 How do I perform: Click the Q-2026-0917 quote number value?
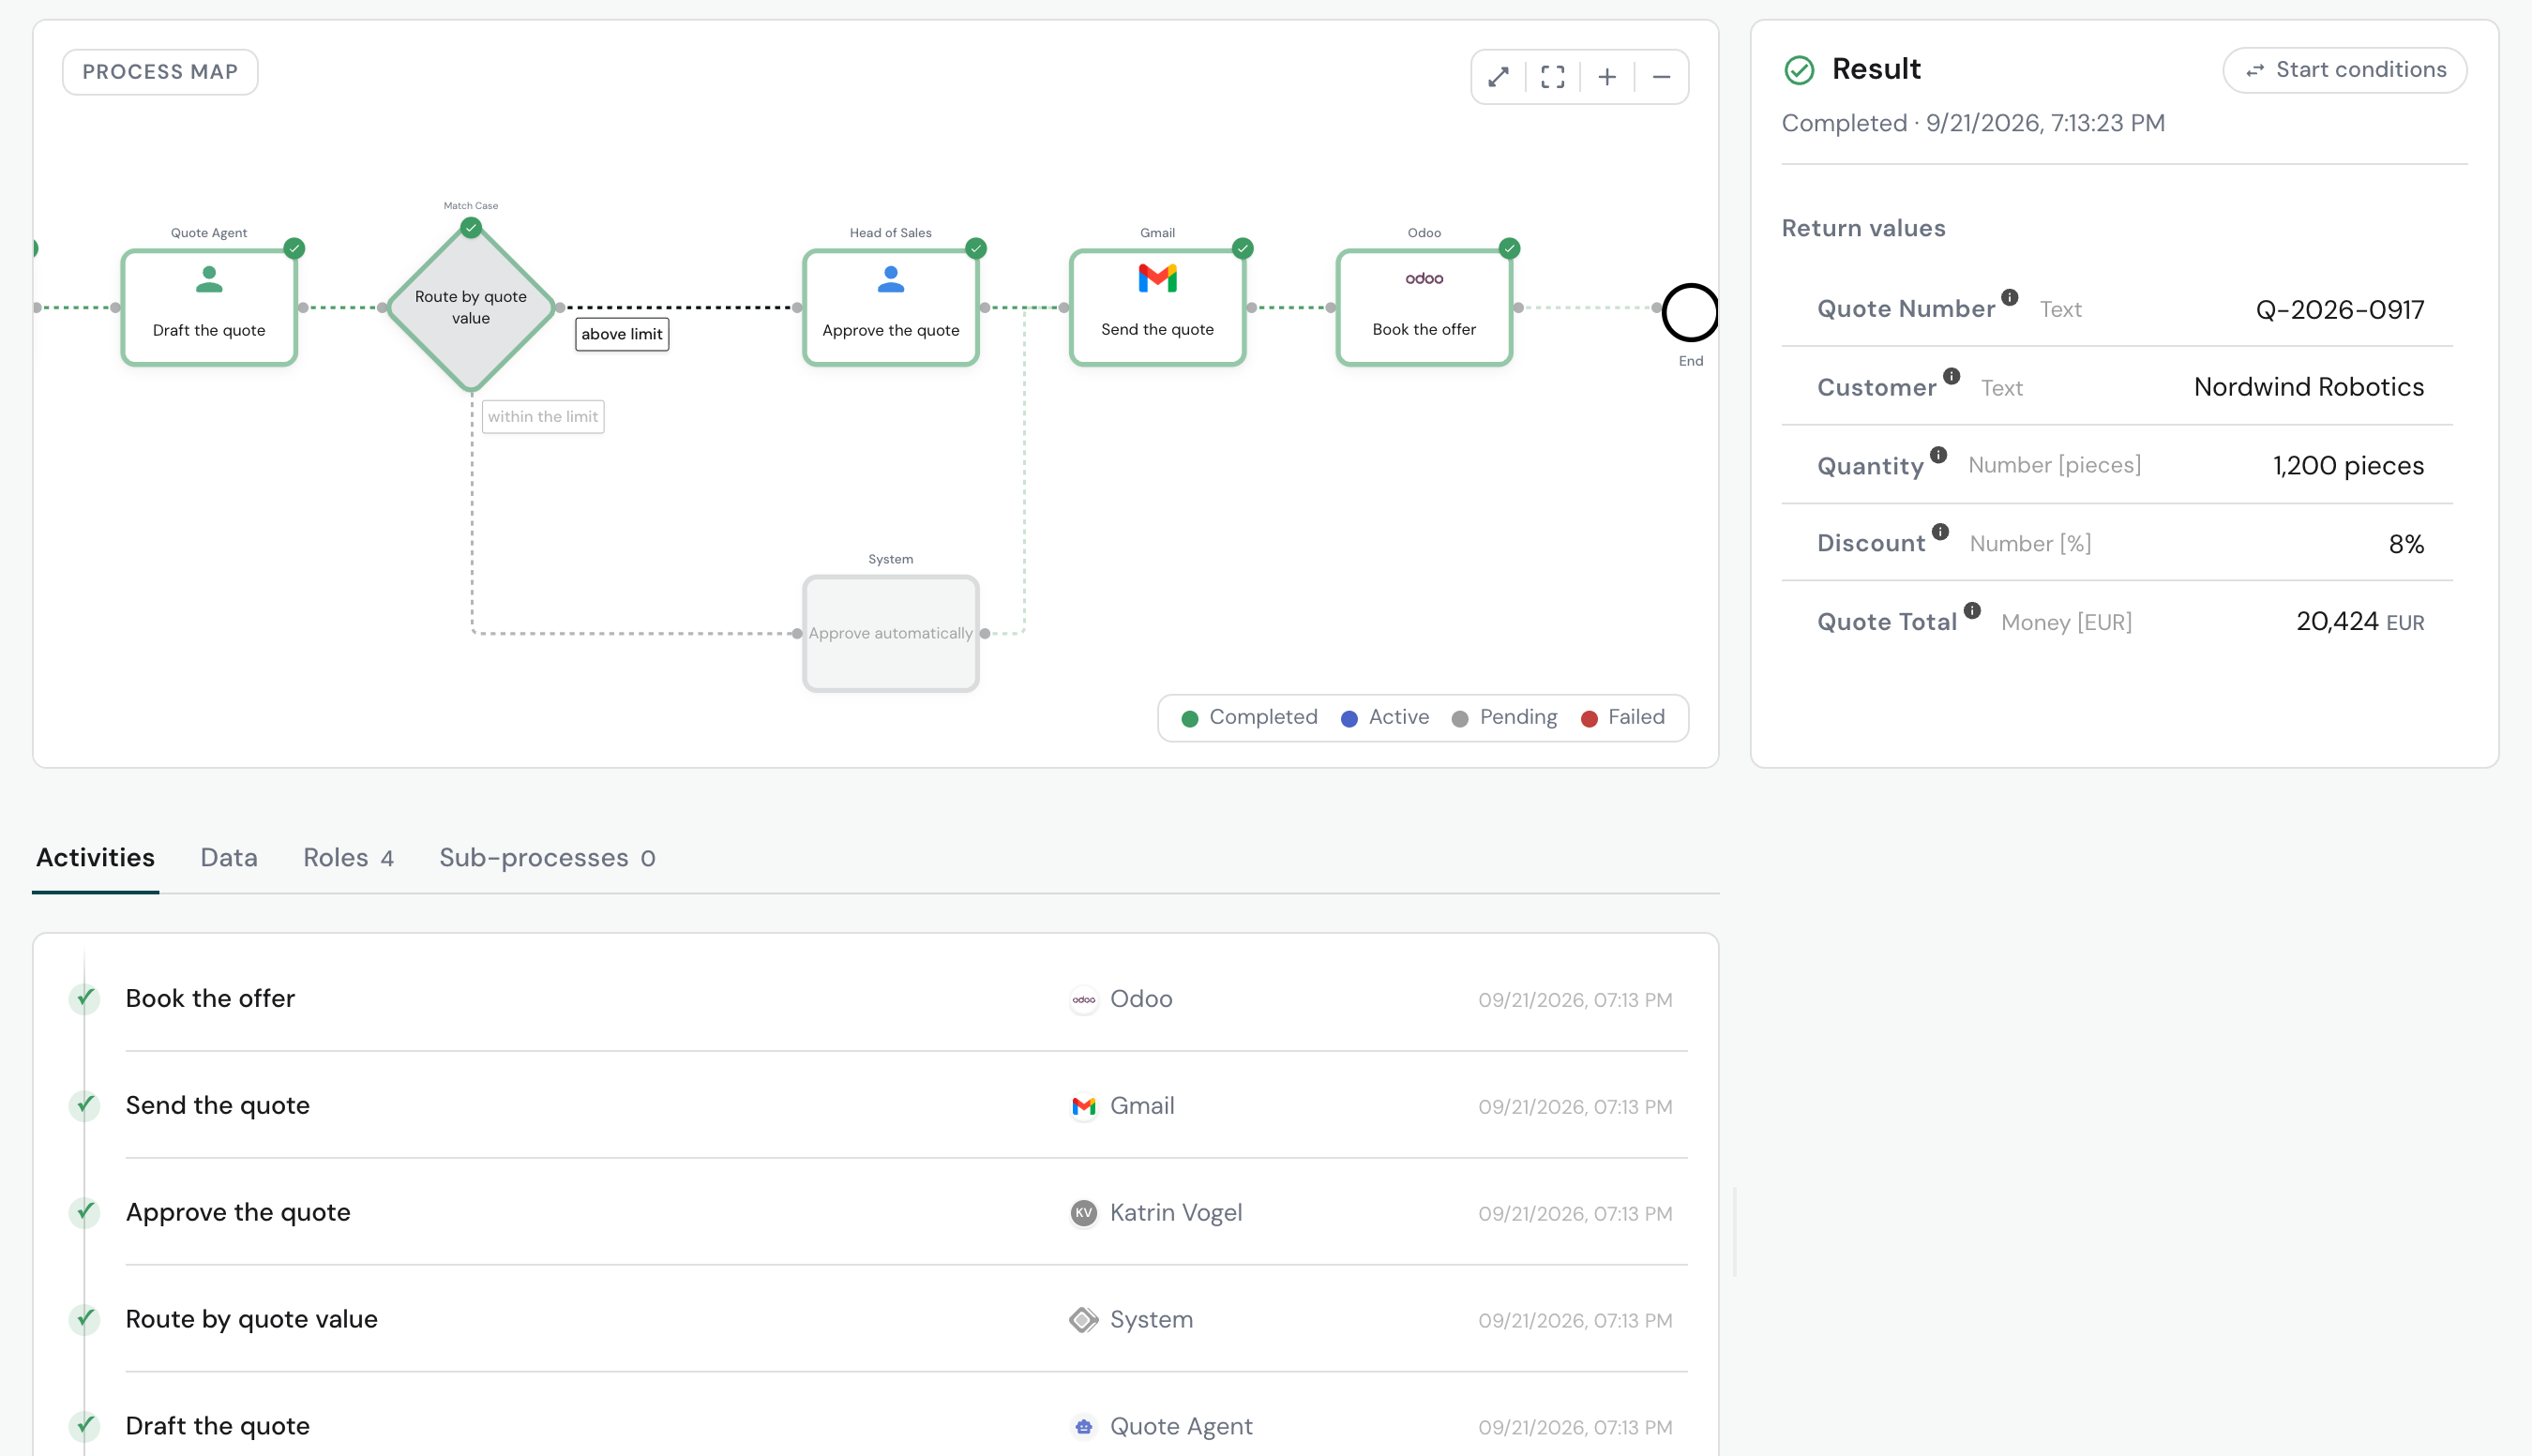click(2340, 310)
